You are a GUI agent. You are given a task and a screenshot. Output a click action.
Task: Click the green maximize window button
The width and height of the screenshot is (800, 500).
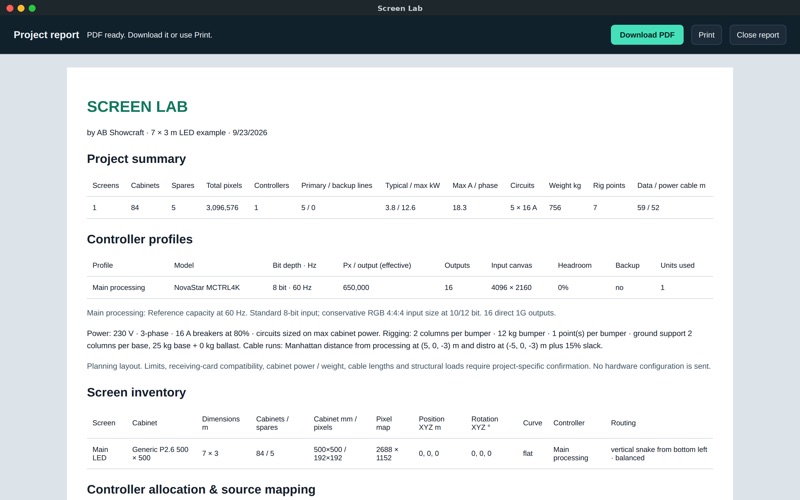(32, 8)
